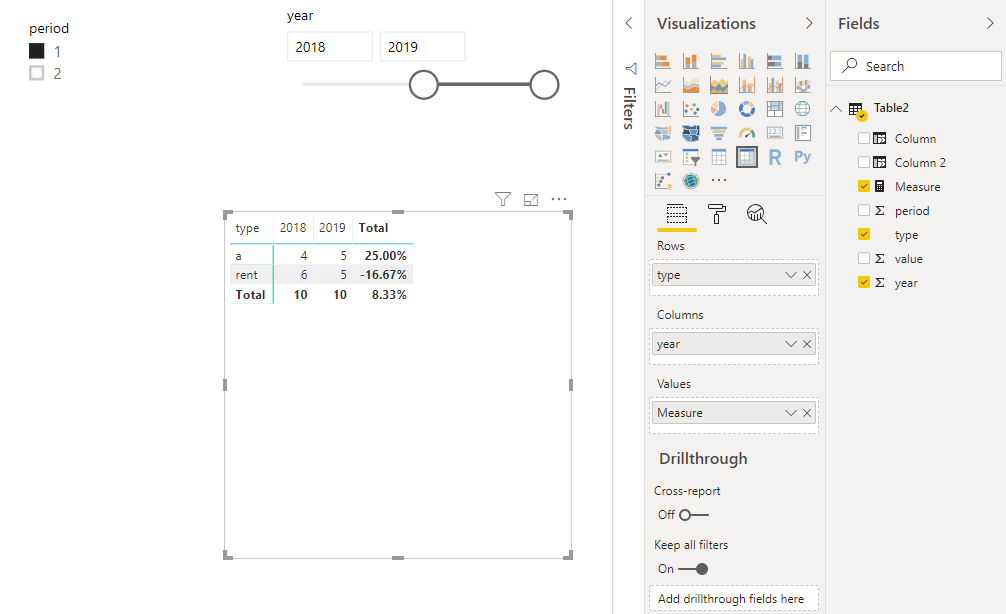Choose Line and clustered column chart

click(774, 85)
